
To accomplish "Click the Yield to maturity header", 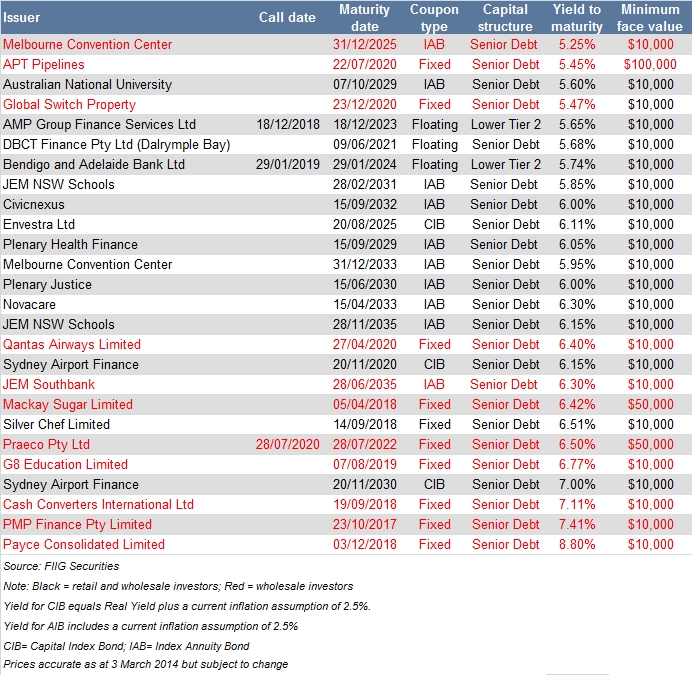I will 577,17.
